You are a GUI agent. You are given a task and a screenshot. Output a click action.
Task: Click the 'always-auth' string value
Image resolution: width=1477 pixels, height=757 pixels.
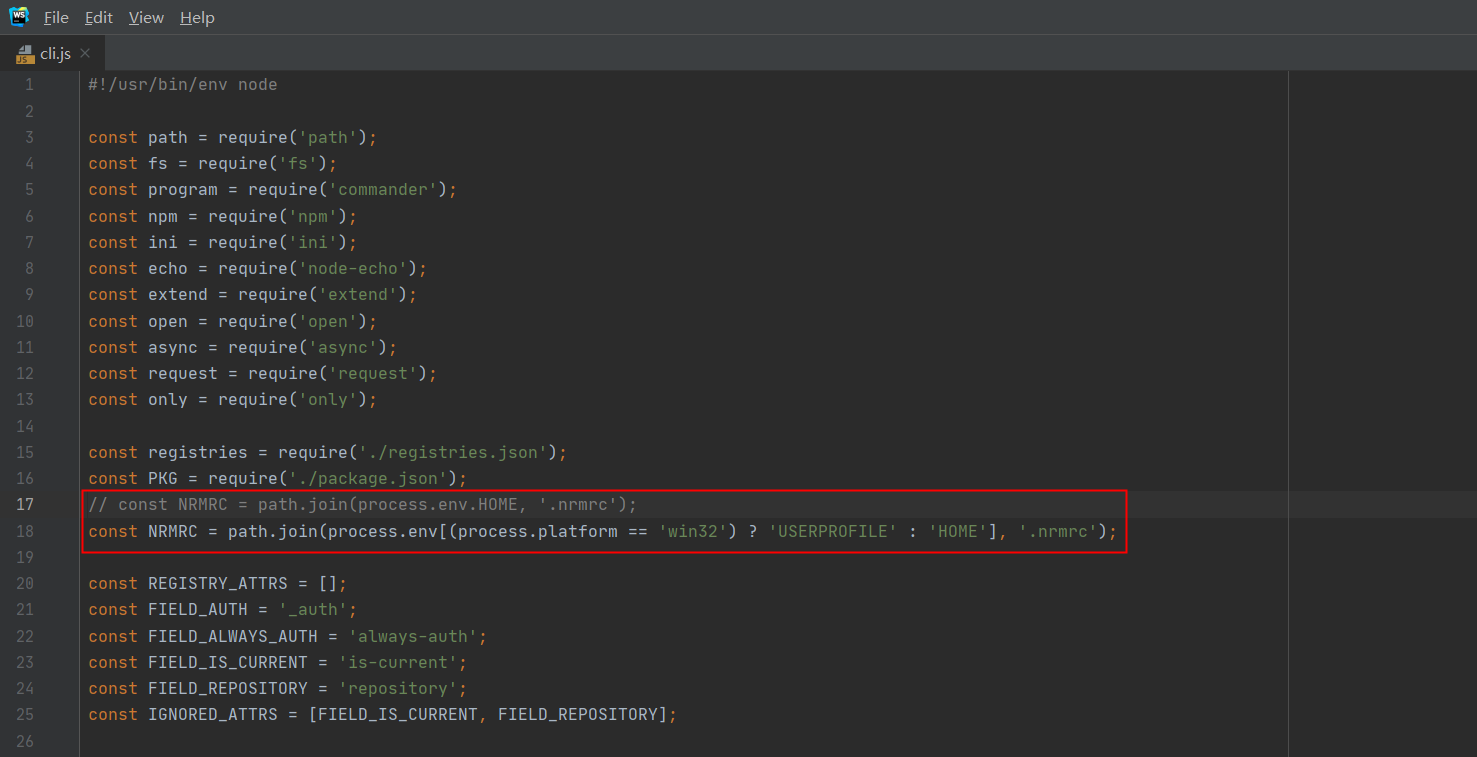413,636
